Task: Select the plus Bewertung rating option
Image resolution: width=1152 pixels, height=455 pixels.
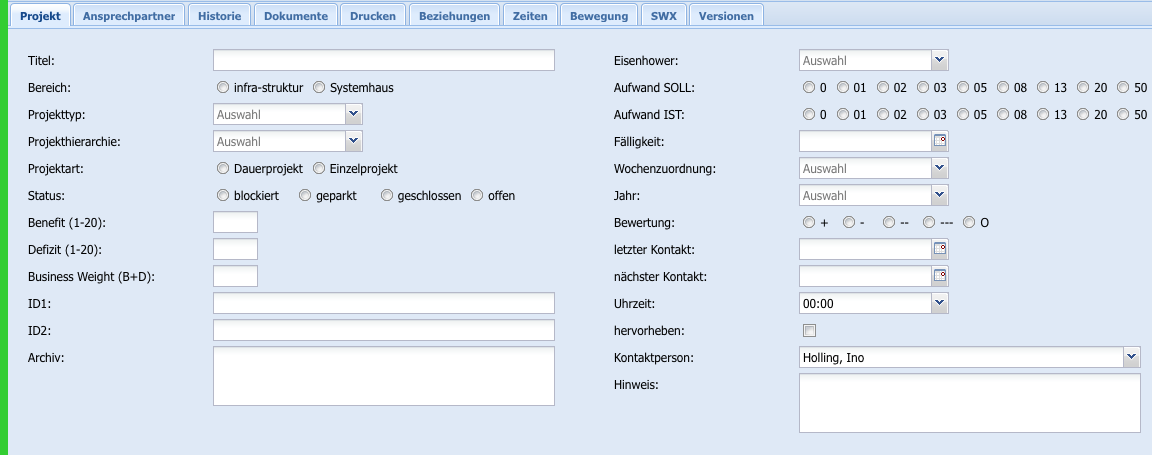Action: [809, 223]
